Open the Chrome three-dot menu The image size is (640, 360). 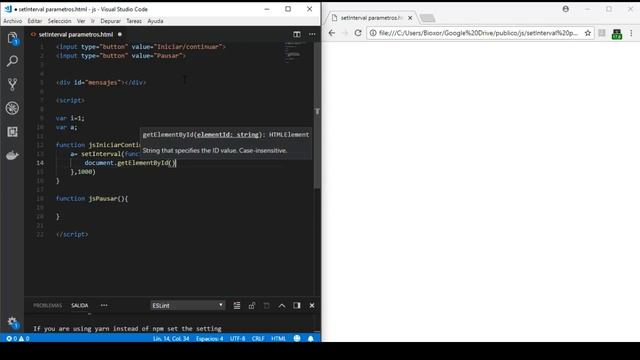[631, 33]
